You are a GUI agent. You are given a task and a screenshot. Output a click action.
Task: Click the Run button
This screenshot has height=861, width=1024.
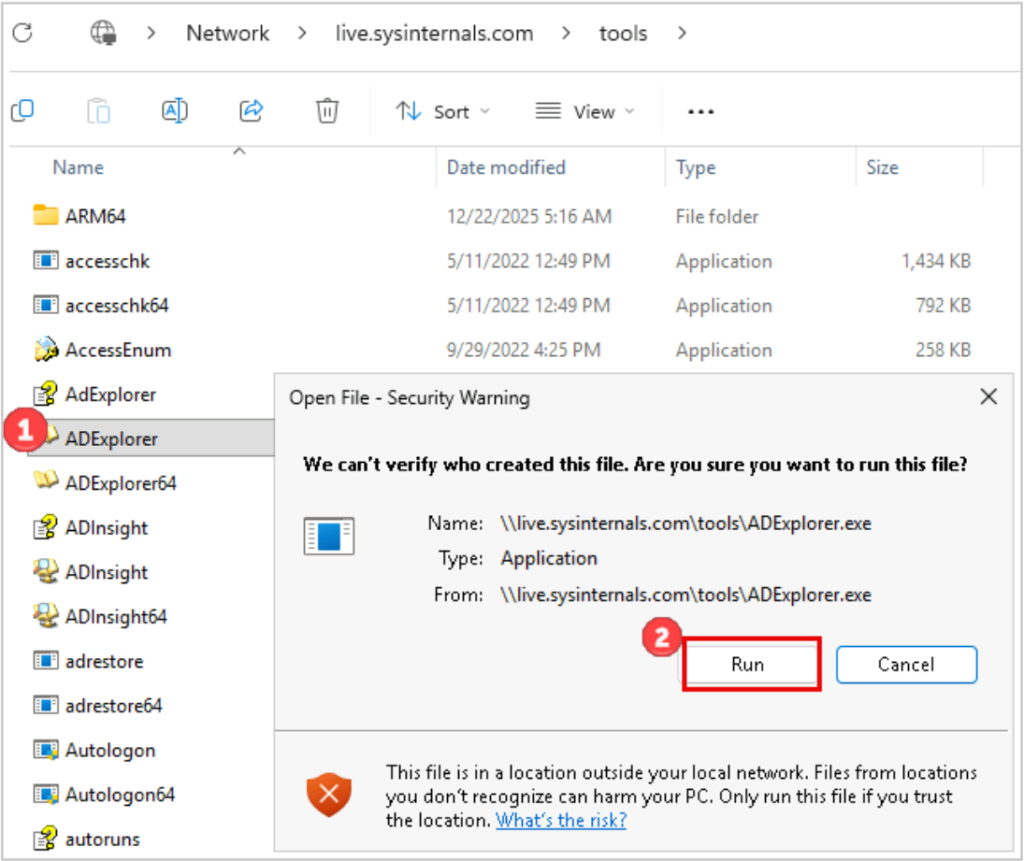[x=747, y=665]
